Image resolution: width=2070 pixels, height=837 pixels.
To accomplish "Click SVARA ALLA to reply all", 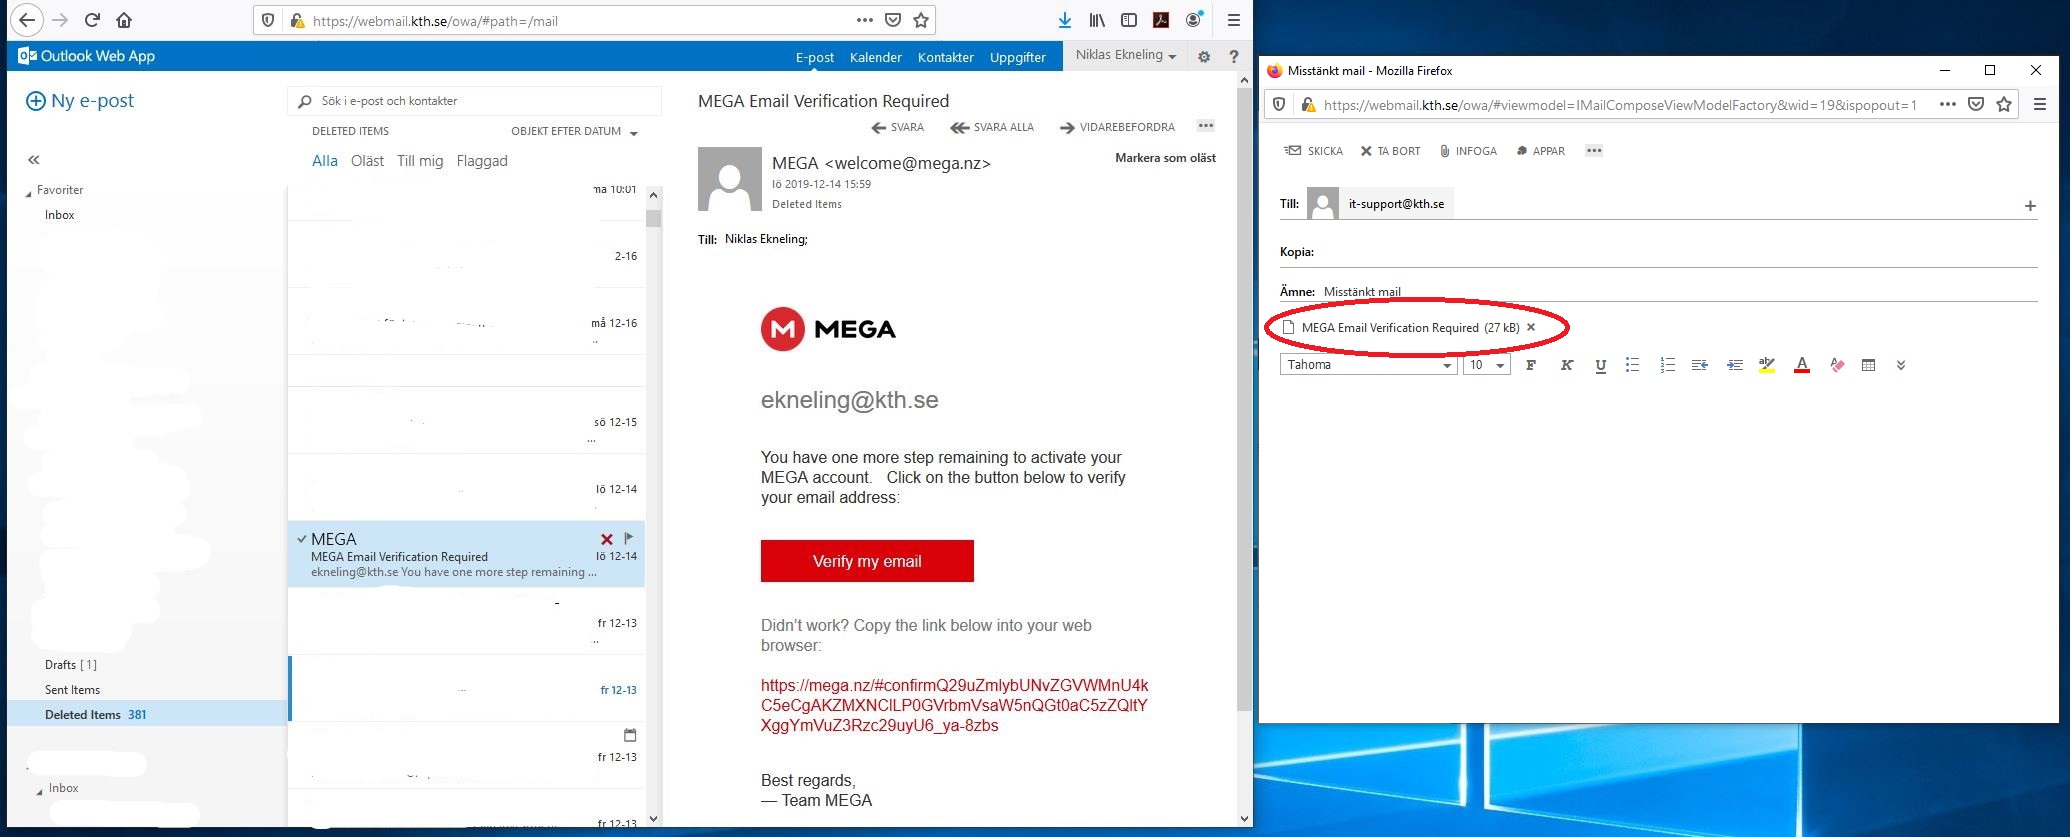I will (992, 127).
